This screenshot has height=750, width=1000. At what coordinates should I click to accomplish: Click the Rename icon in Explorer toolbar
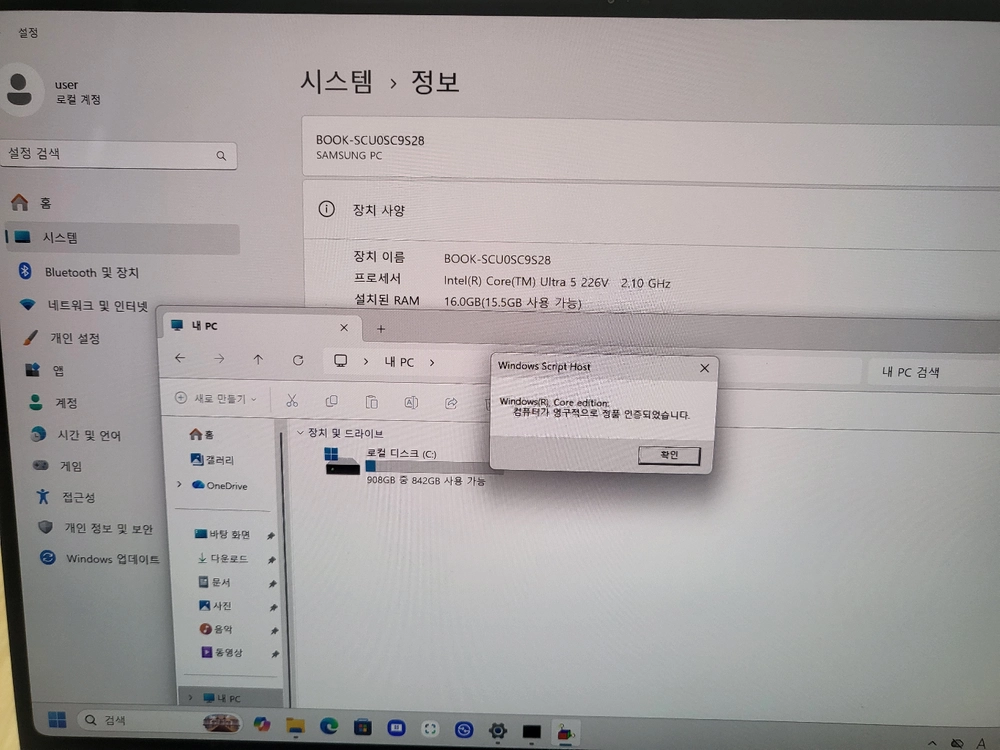(411, 402)
